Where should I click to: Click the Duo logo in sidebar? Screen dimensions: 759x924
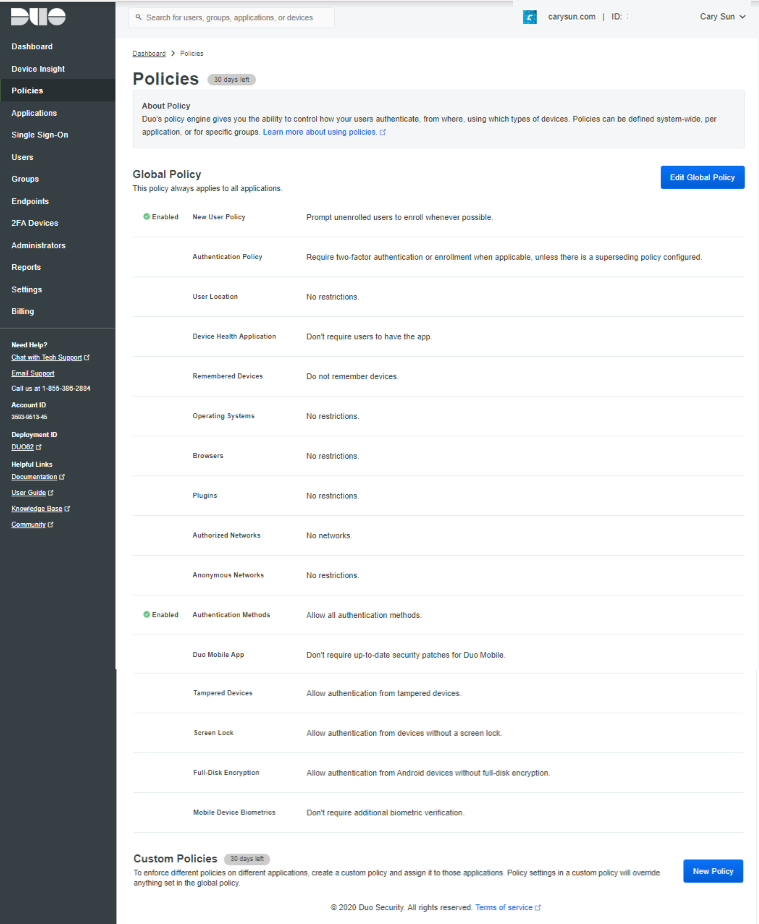point(38,16)
